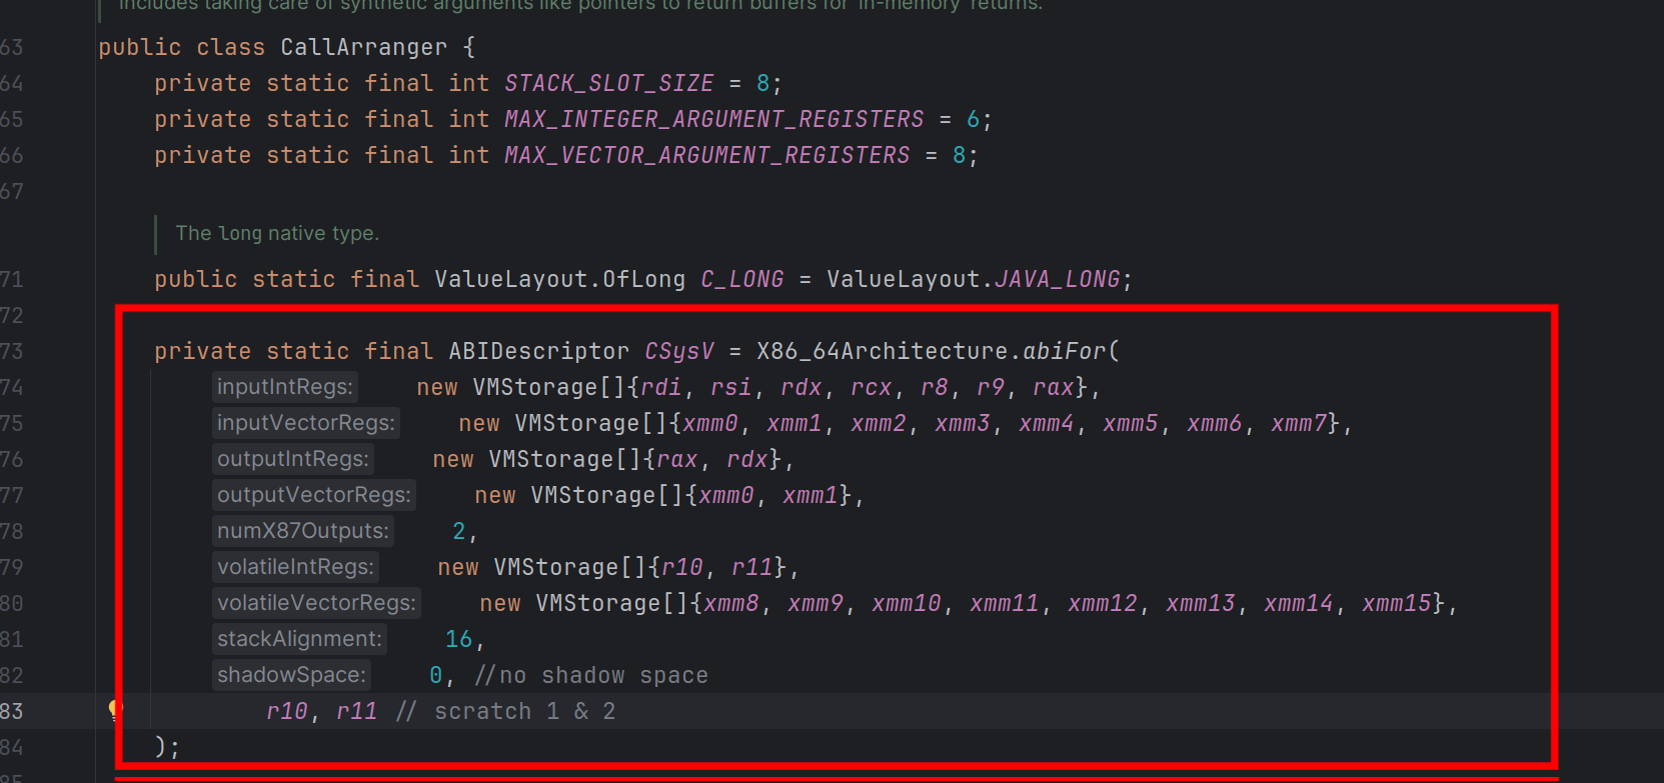Viewport: 1664px width, 783px height.
Task: Click the '// scratch 1 & 2' comment
Action: tap(506, 711)
